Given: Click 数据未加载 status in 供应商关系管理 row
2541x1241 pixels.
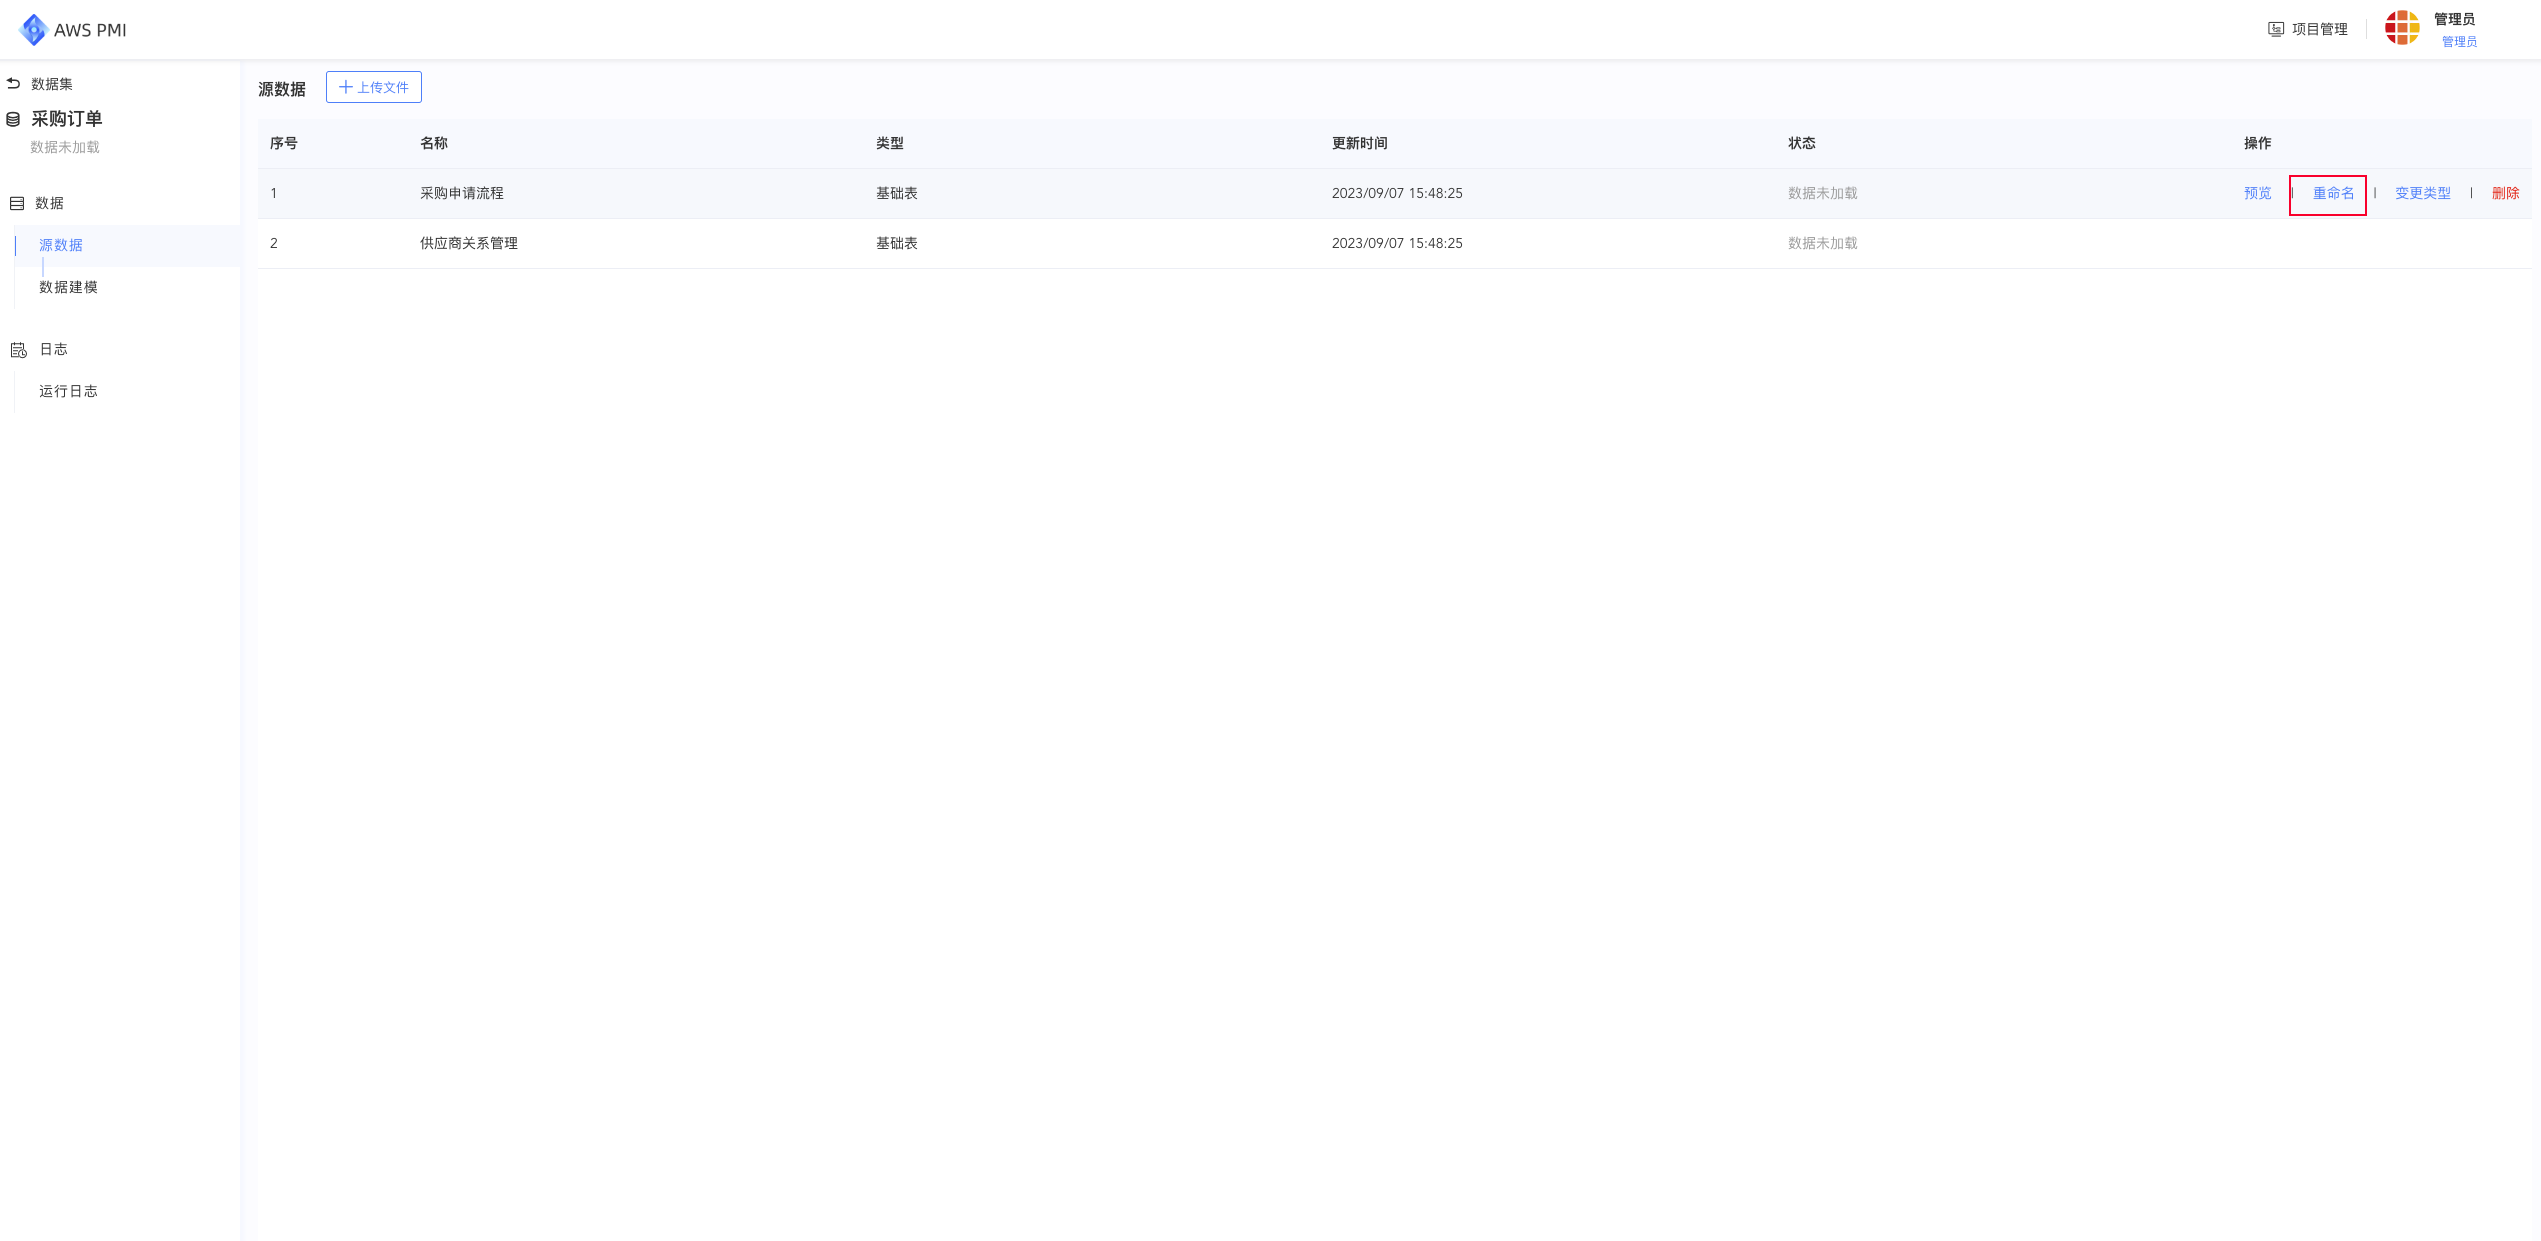Looking at the screenshot, I should pyautogui.click(x=1823, y=243).
